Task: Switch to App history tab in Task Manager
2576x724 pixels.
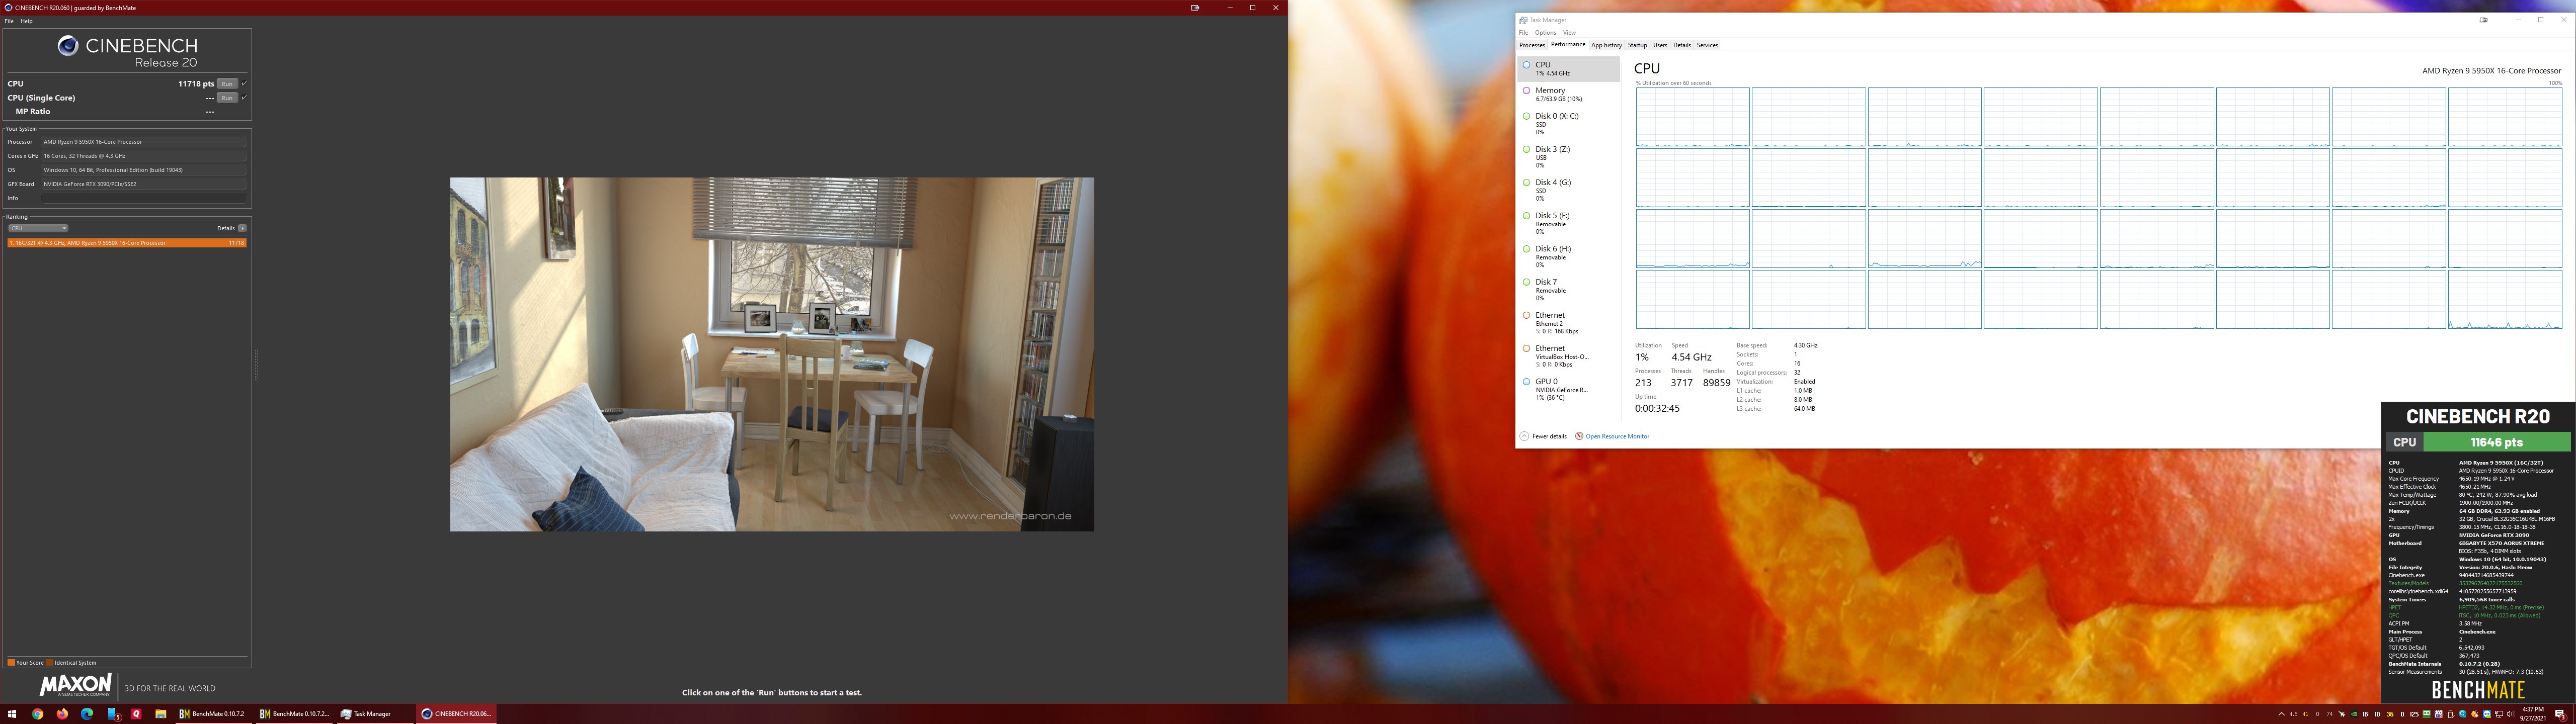Action: point(1606,45)
